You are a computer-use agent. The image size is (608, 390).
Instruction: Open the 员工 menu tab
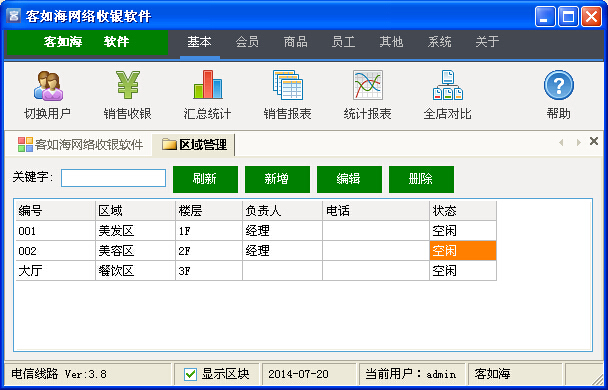click(344, 42)
